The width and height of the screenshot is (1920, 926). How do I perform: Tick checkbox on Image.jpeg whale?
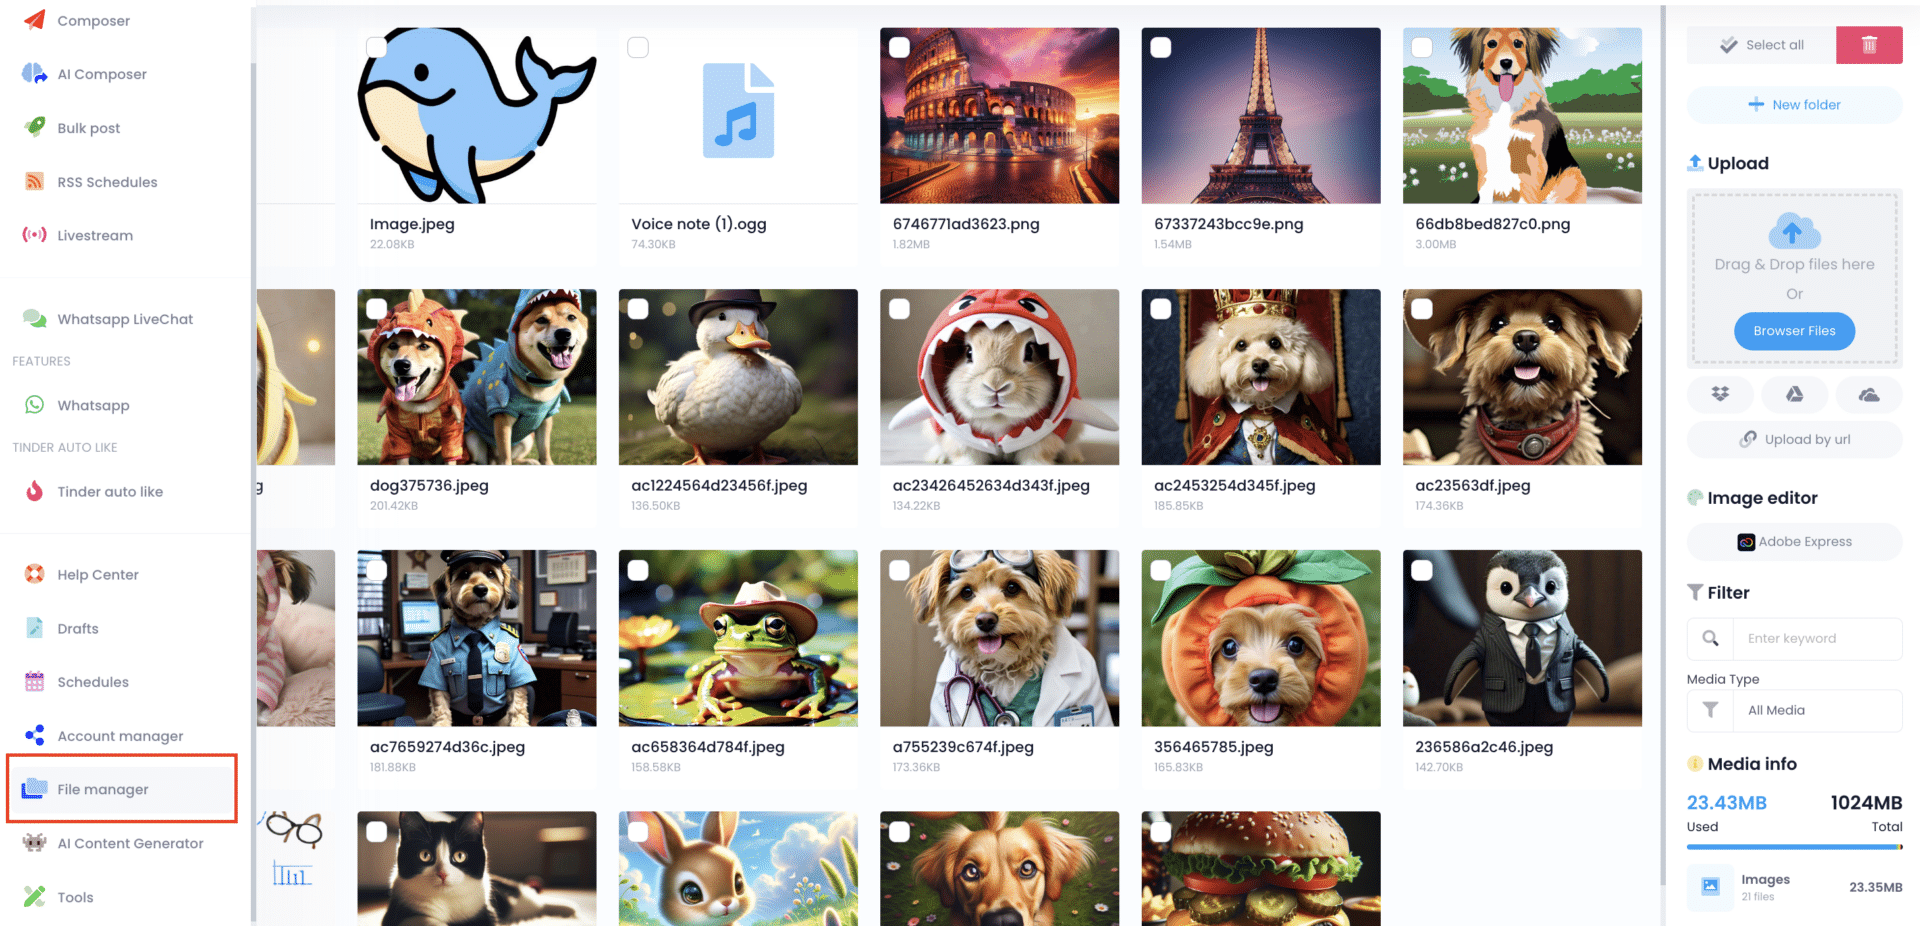[x=376, y=47]
